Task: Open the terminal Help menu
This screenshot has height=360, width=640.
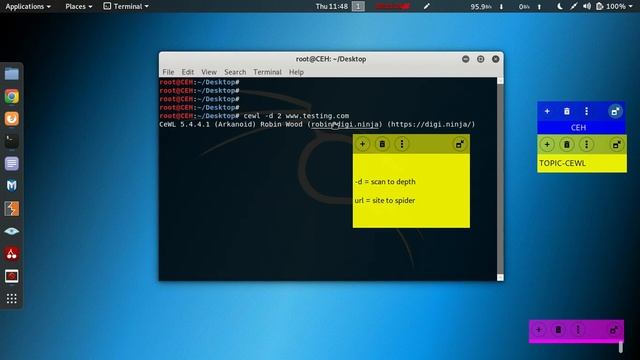Action: click(296, 72)
